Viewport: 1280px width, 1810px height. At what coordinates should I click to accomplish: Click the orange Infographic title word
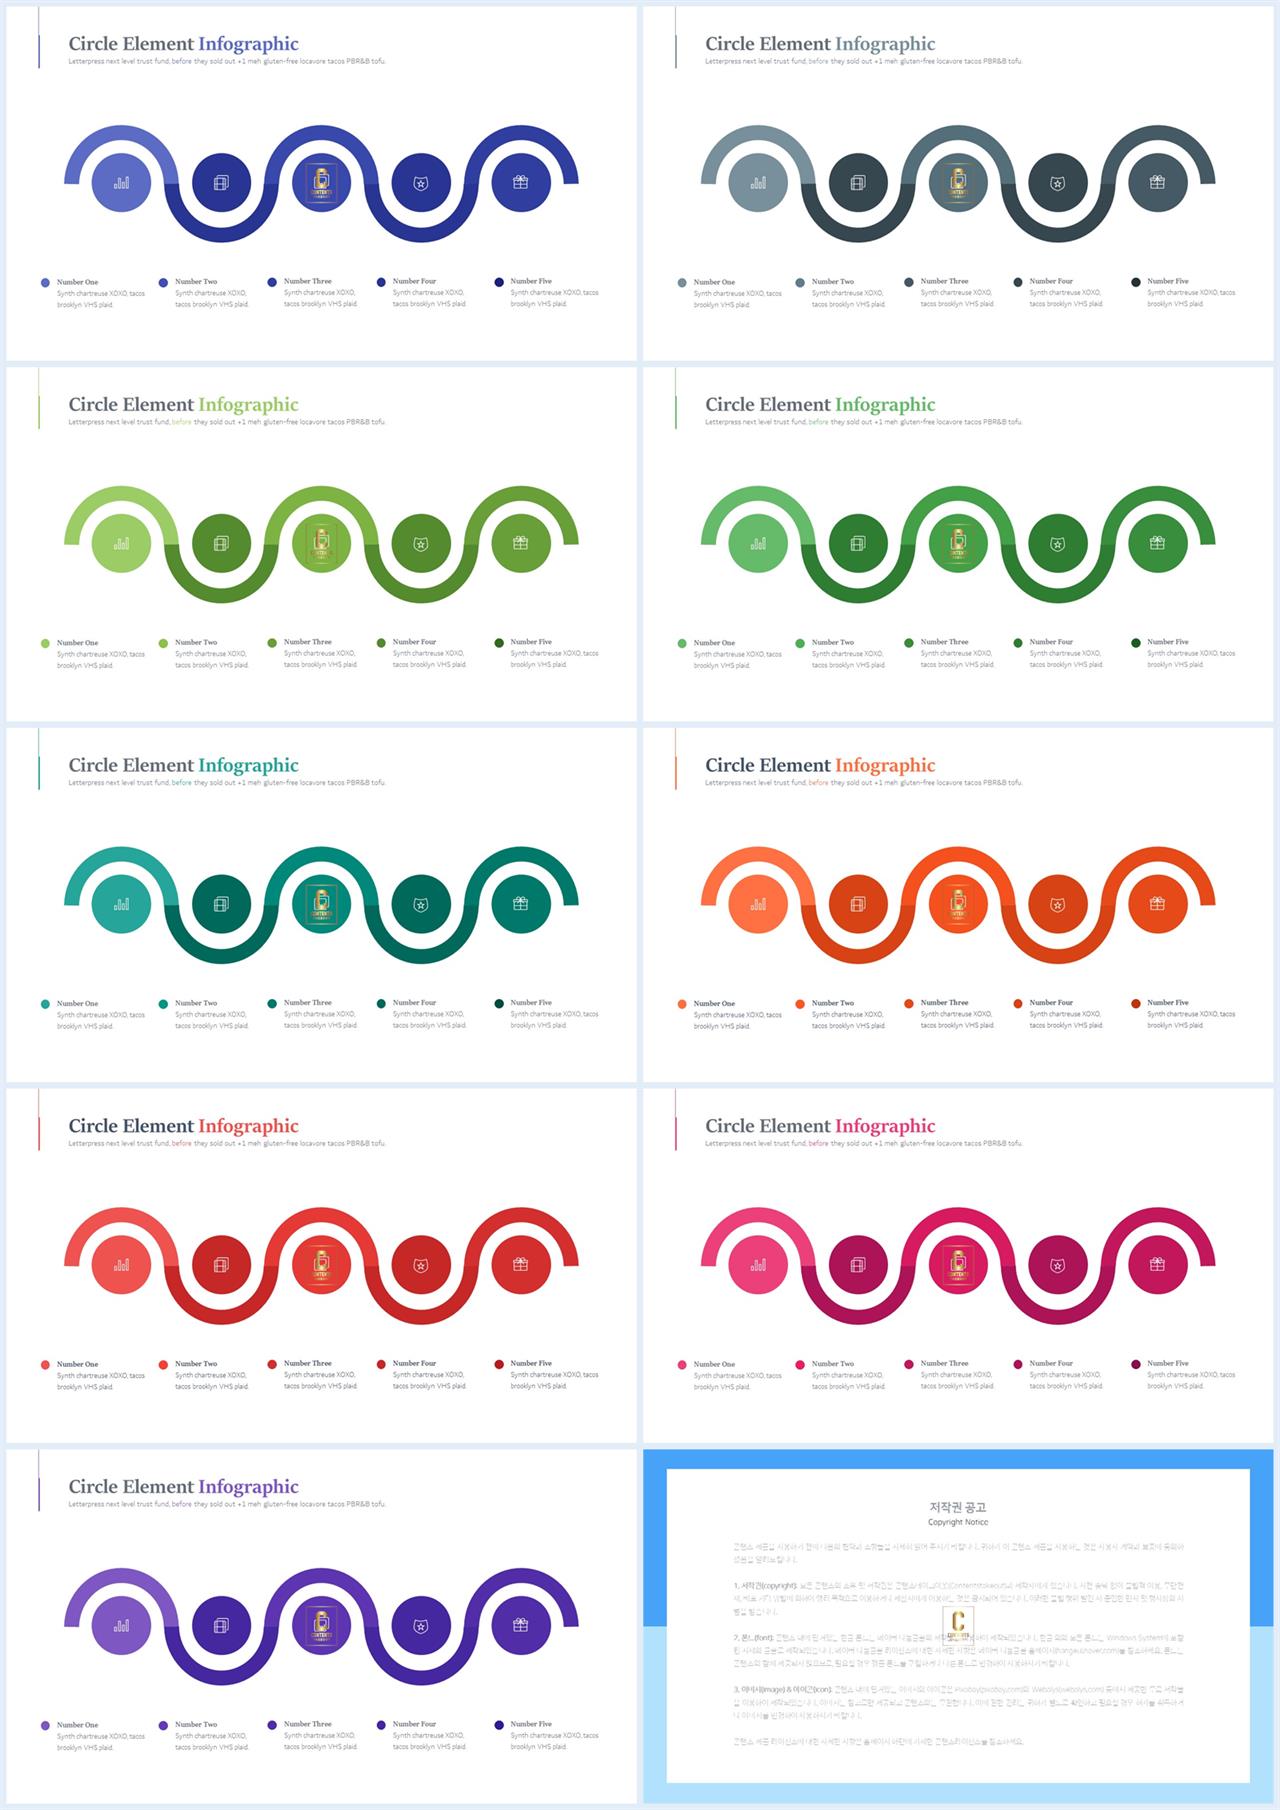coord(885,765)
